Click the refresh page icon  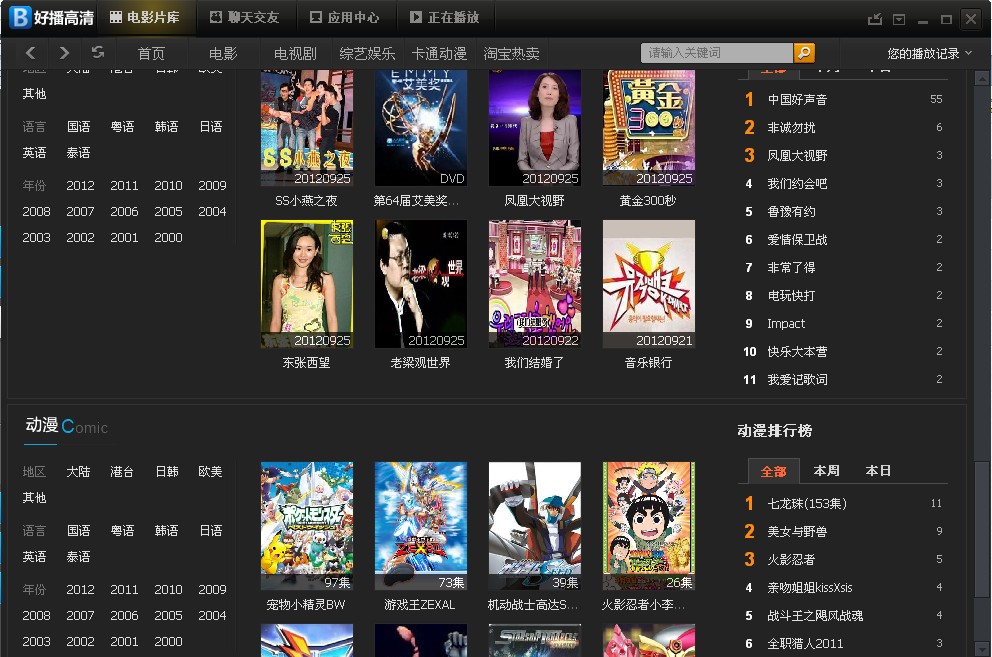click(97, 52)
